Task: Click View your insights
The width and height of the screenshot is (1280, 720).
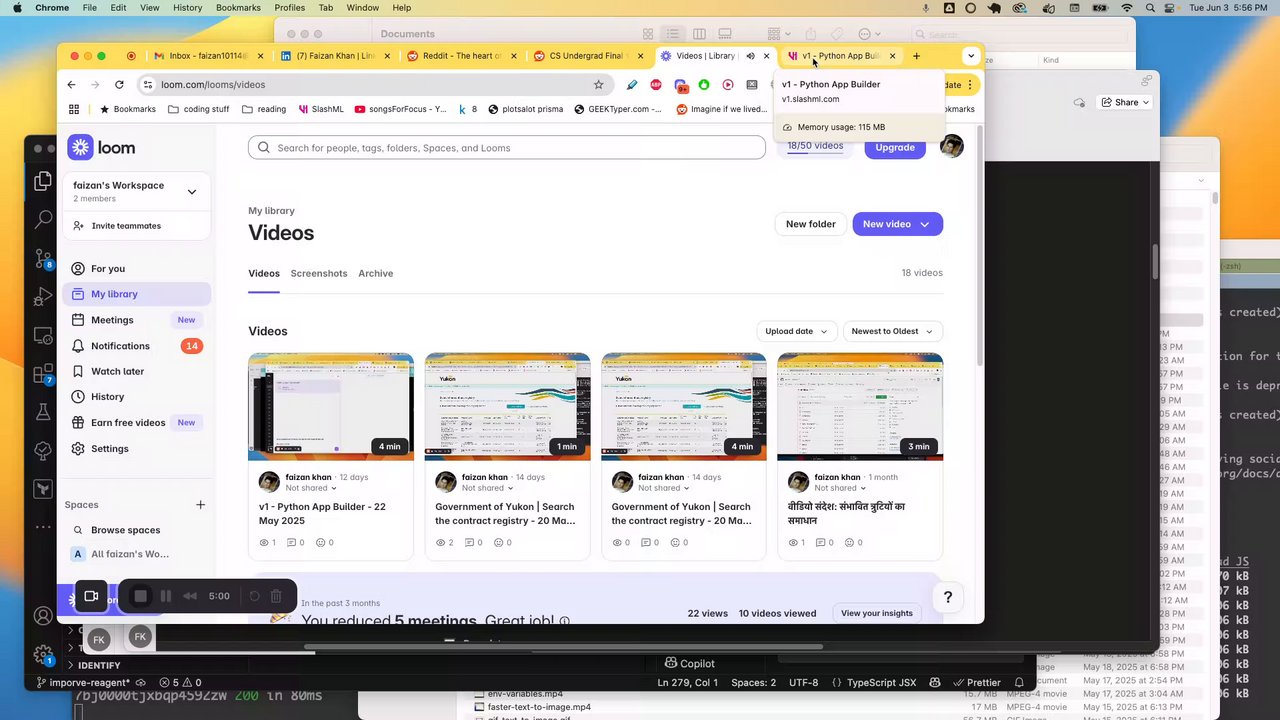Action: point(876,613)
